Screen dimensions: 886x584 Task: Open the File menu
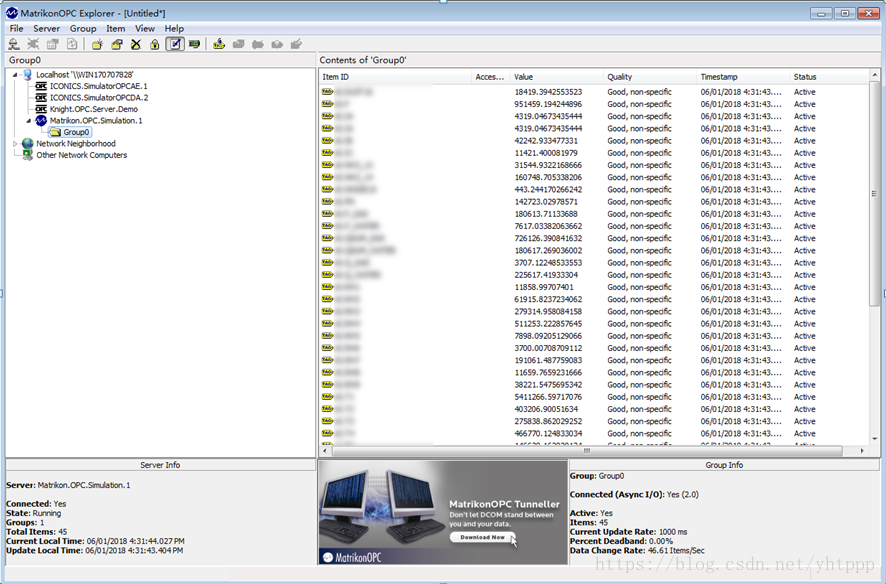16,28
